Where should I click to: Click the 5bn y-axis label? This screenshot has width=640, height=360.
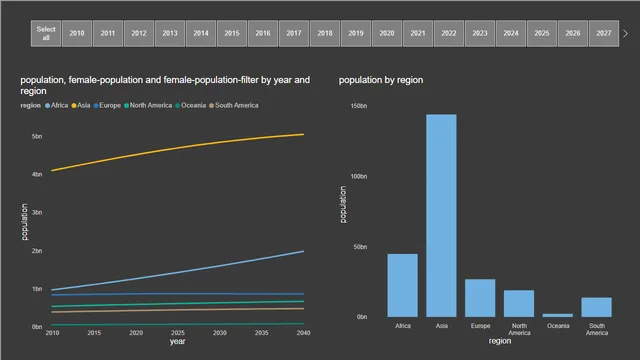[37, 136]
